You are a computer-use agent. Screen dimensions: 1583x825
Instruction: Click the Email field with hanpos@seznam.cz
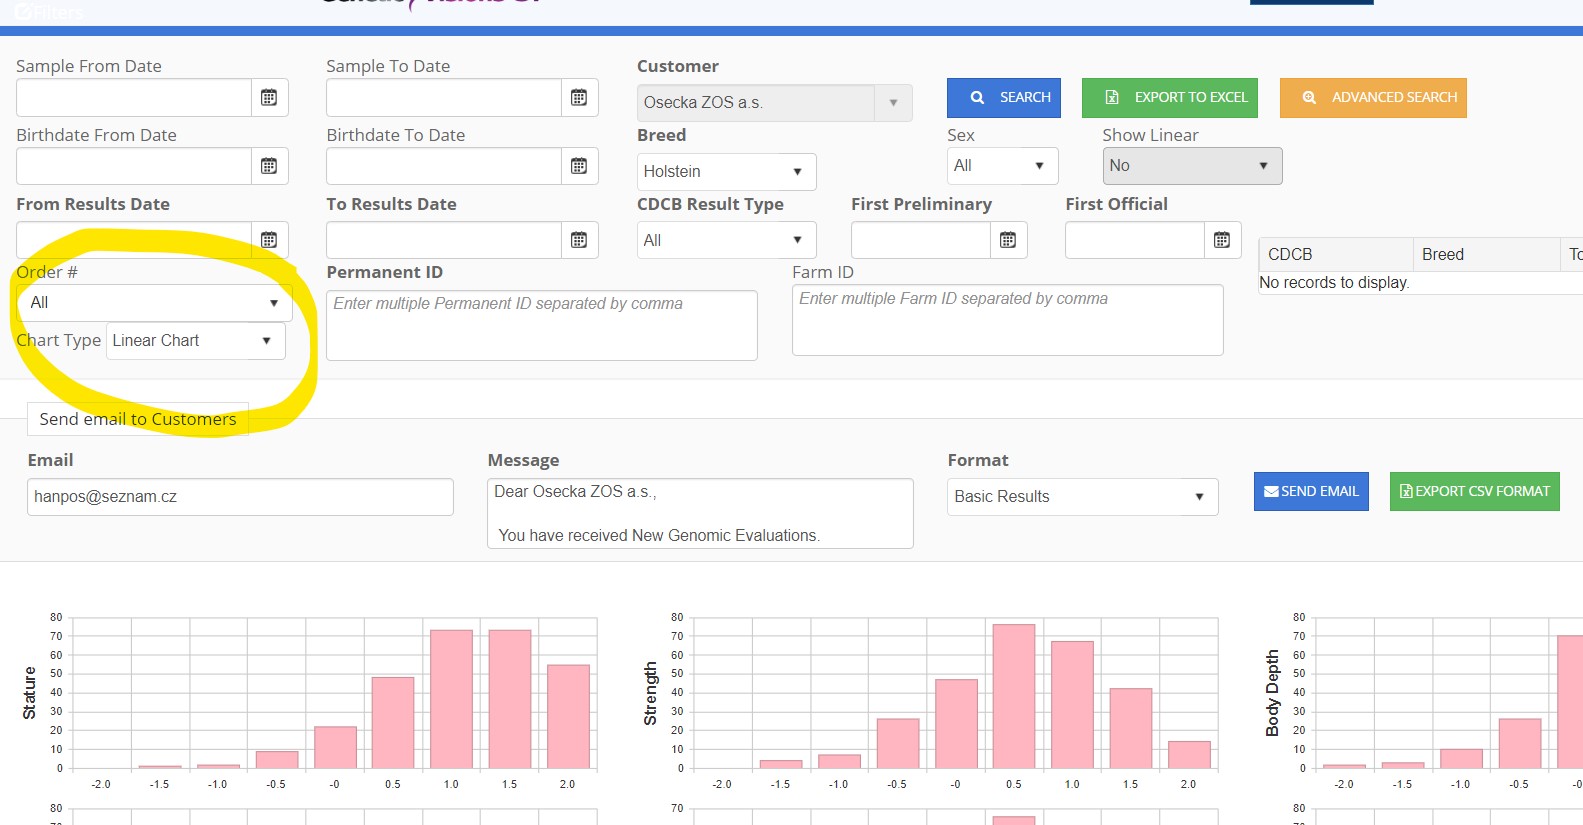pyautogui.click(x=240, y=497)
